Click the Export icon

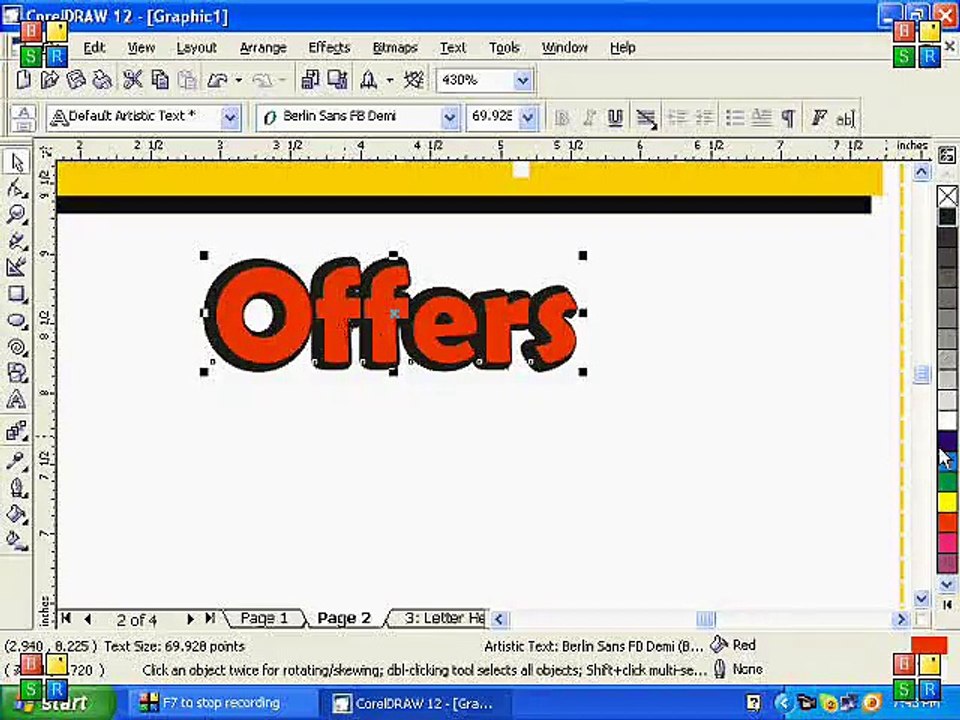(337, 80)
